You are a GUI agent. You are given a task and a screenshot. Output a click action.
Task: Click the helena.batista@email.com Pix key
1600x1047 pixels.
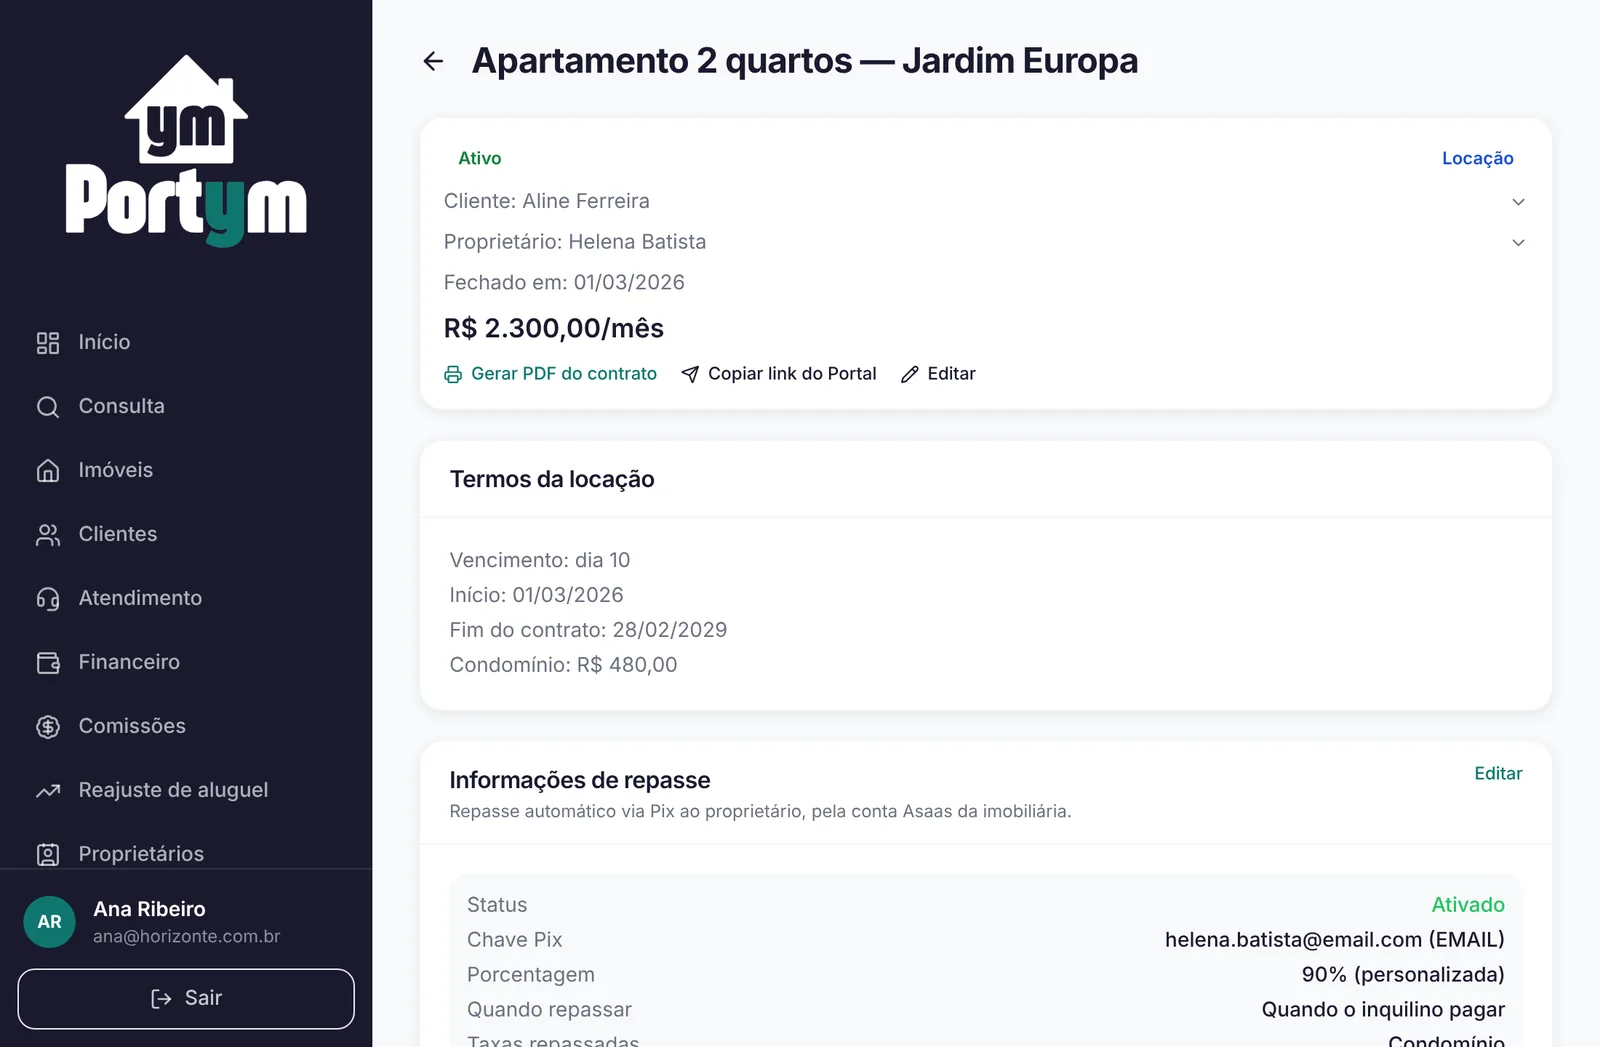[1334, 940]
